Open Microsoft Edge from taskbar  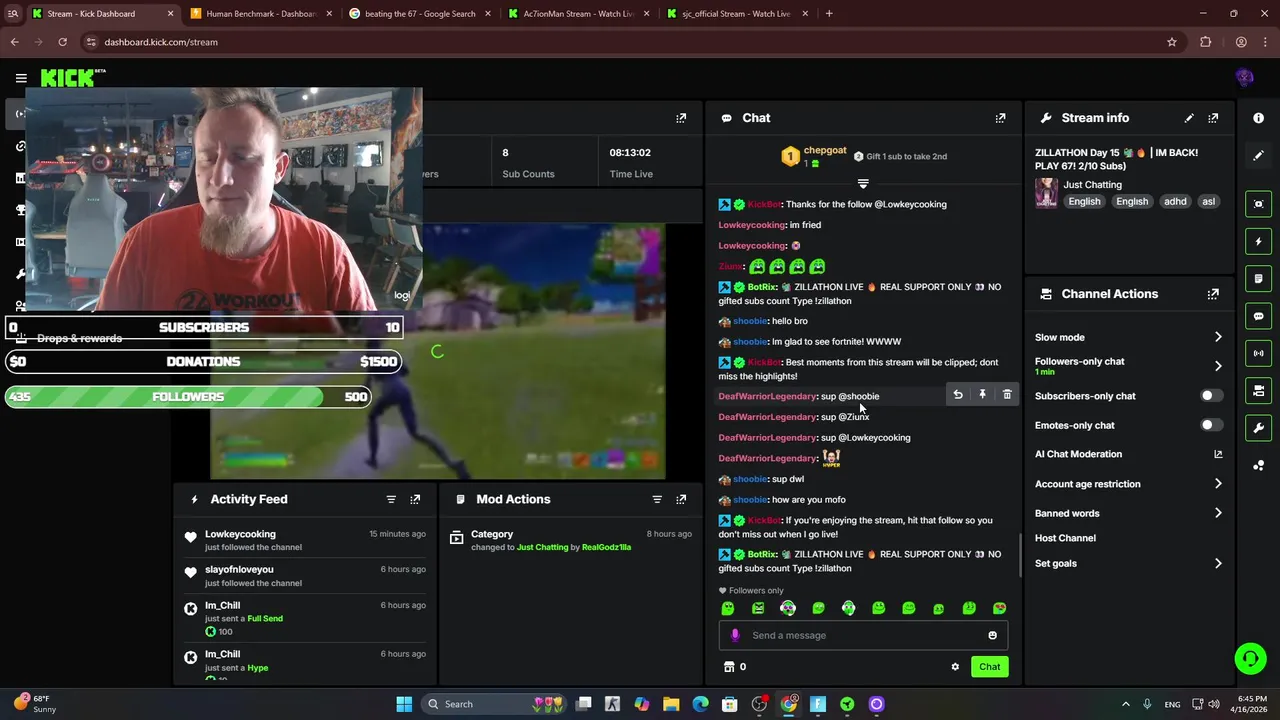[700, 704]
